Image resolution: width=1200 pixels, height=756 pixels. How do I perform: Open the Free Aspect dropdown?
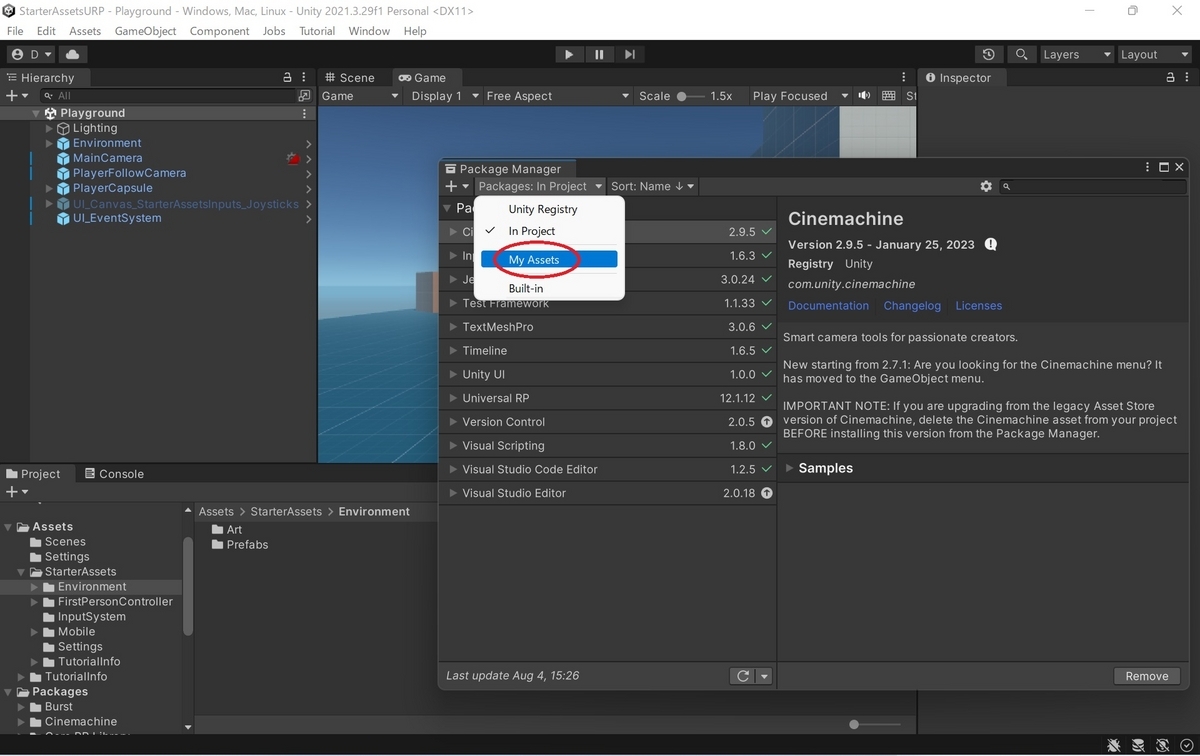[558, 96]
